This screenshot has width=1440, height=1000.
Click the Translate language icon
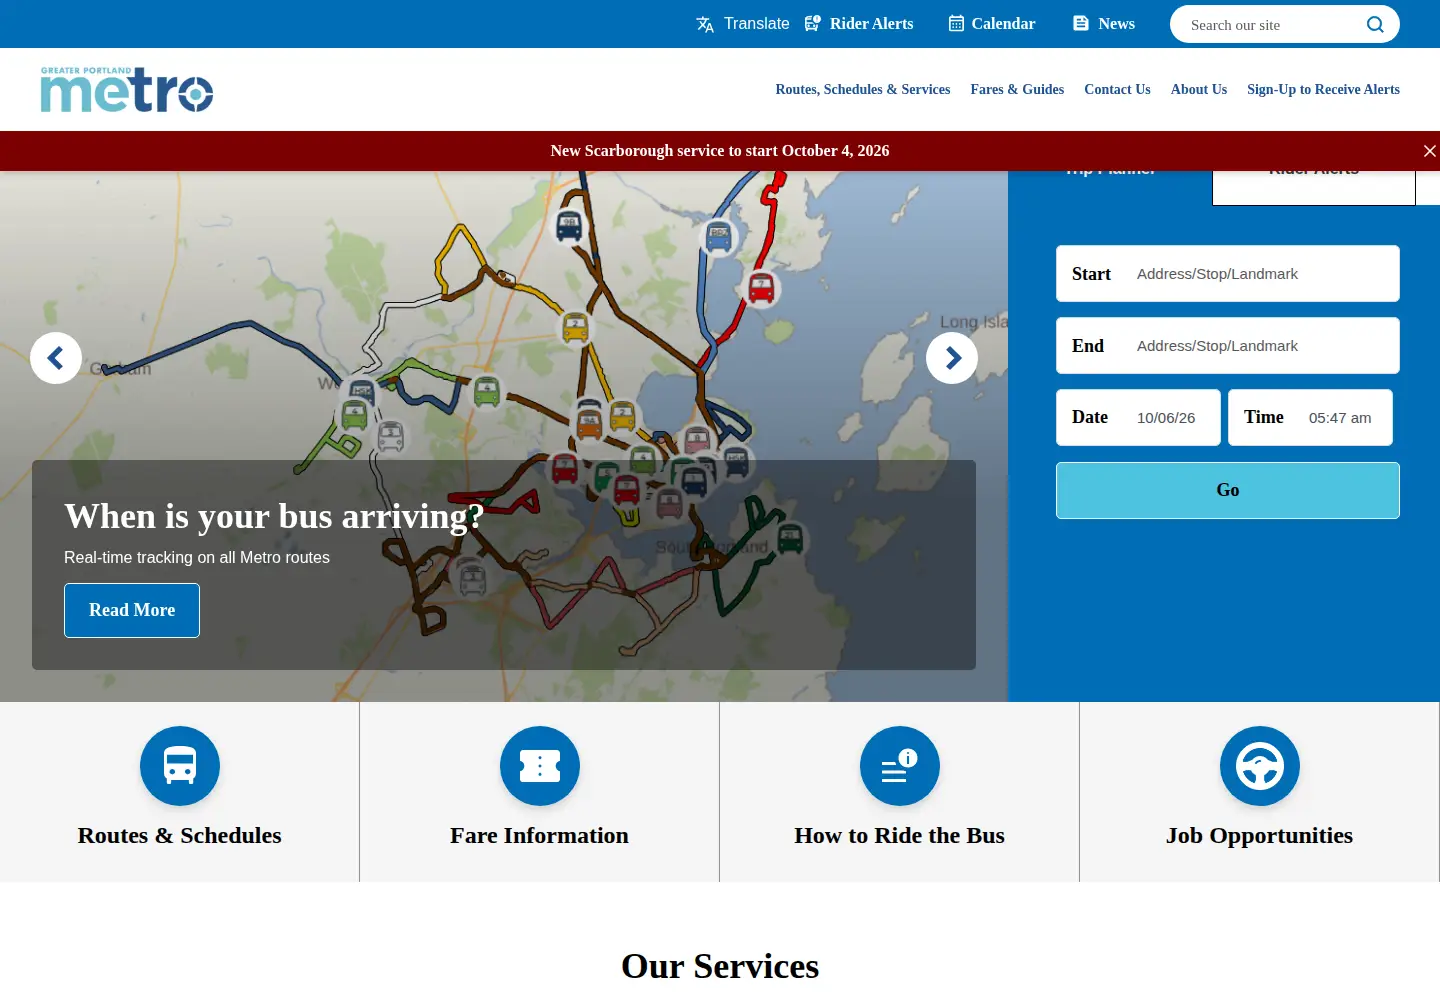pyautogui.click(x=705, y=24)
